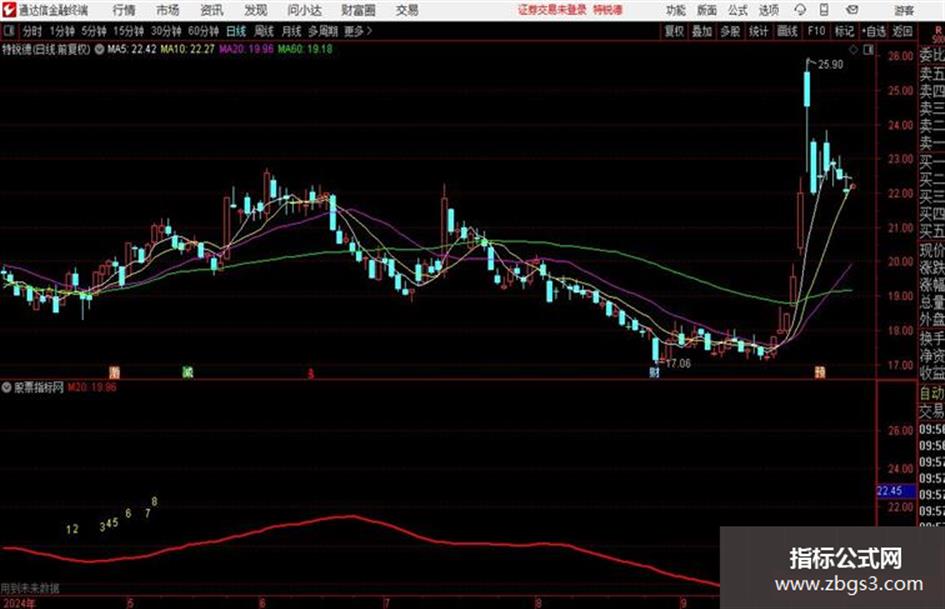Click the 2024年 year label on time axis
The image size is (945, 609).
tap(18, 603)
